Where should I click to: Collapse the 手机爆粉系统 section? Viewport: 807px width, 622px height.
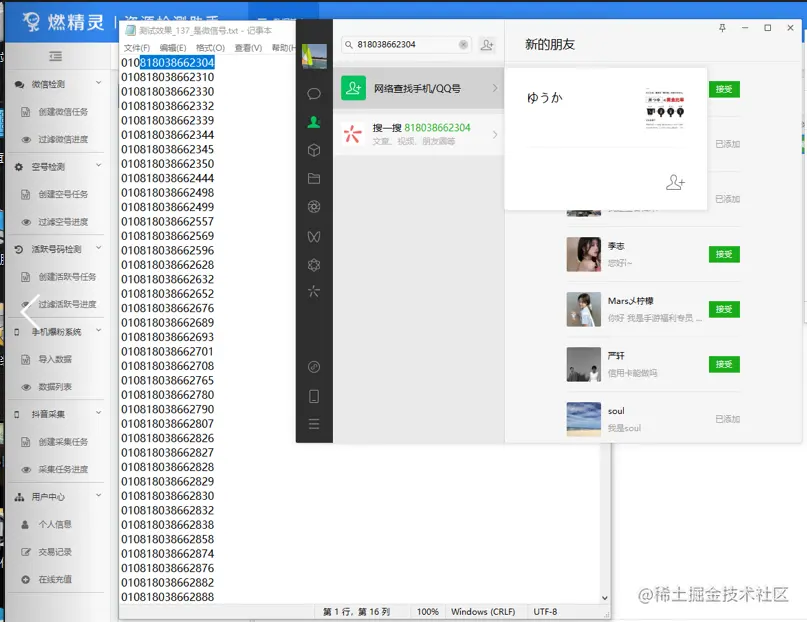[98, 331]
